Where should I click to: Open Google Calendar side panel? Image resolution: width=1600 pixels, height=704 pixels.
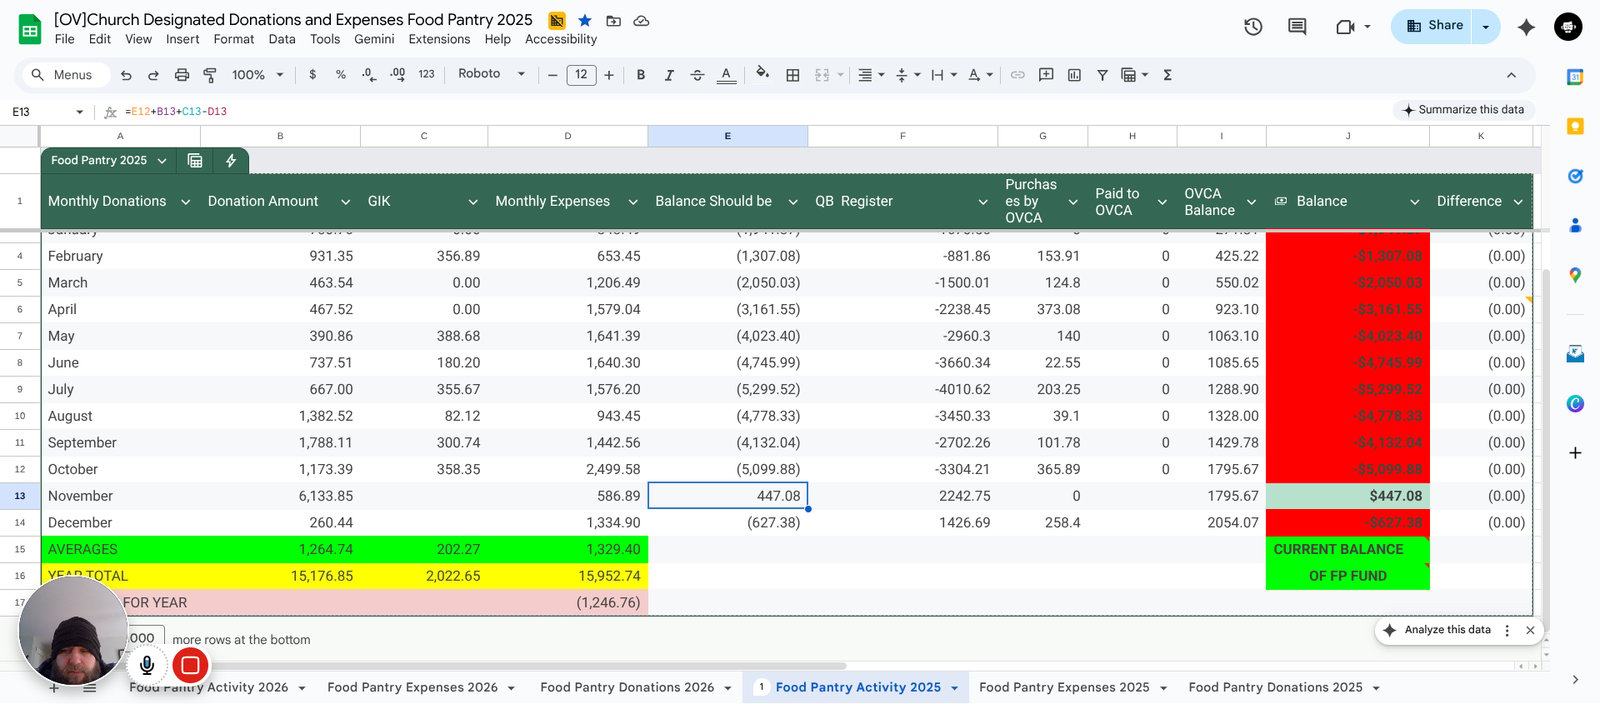click(x=1575, y=77)
